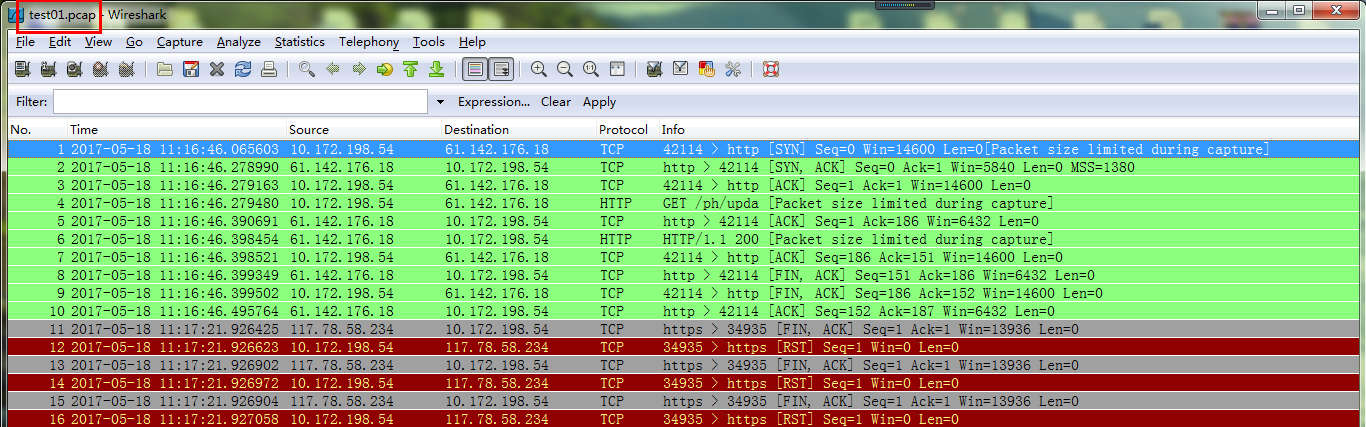Expand the filter history dropdown arrow

tap(440, 102)
